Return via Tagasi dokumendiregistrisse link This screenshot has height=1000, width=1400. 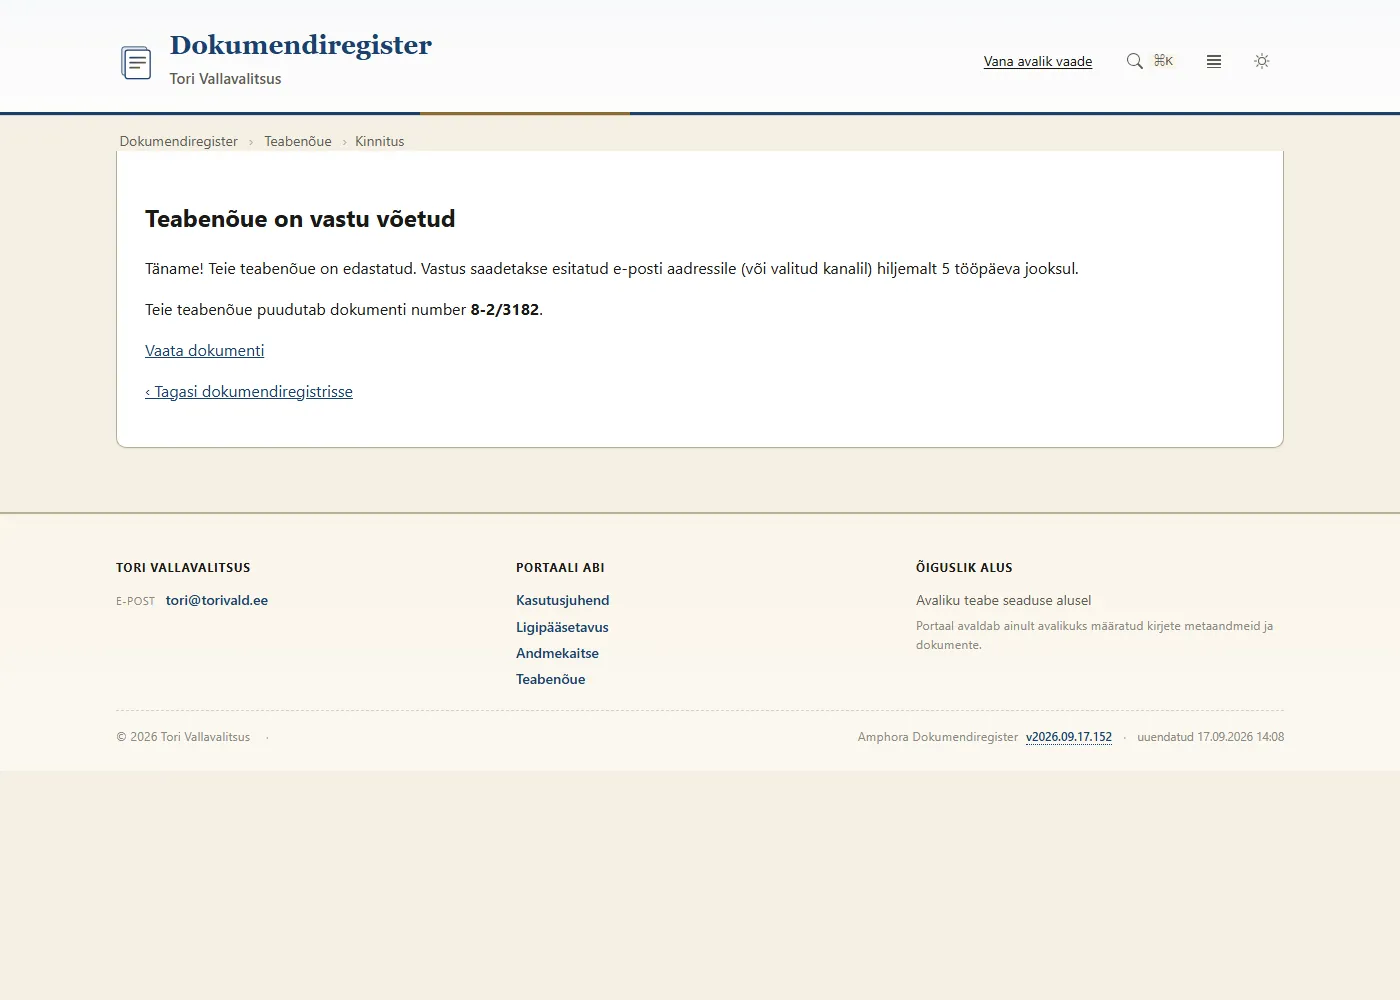(249, 391)
